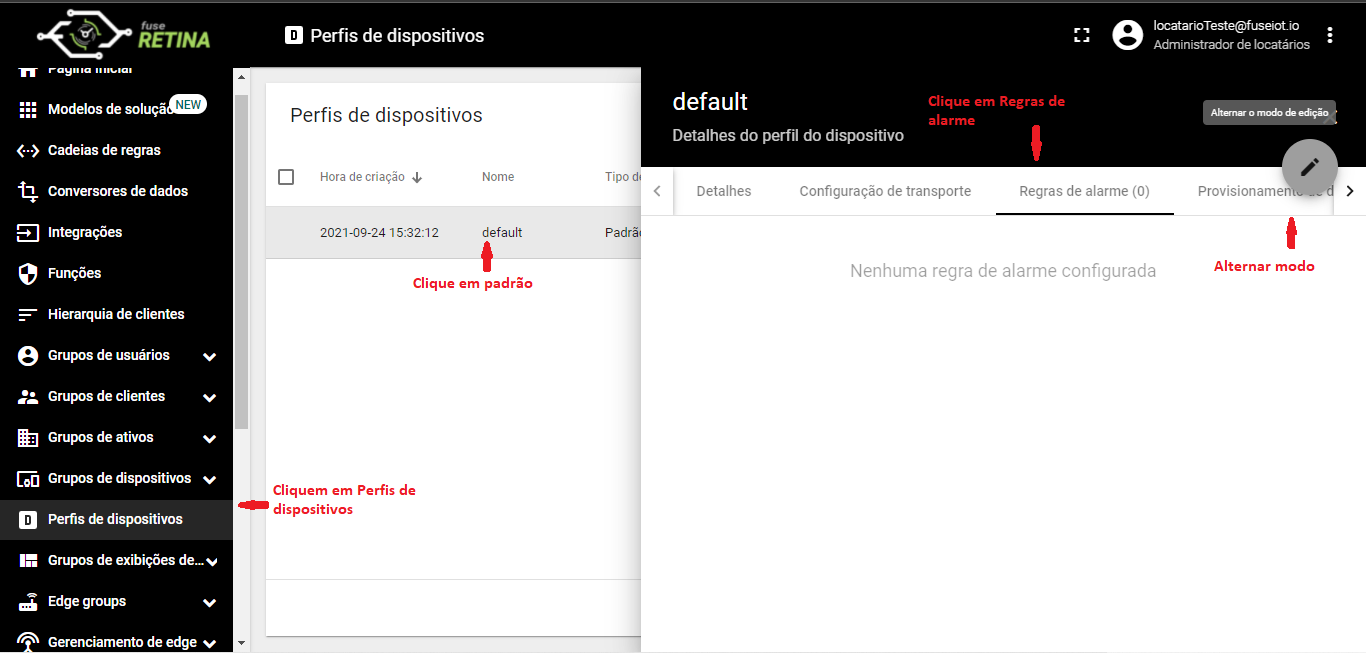Click the Funções shield icon

tap(28, 273)
